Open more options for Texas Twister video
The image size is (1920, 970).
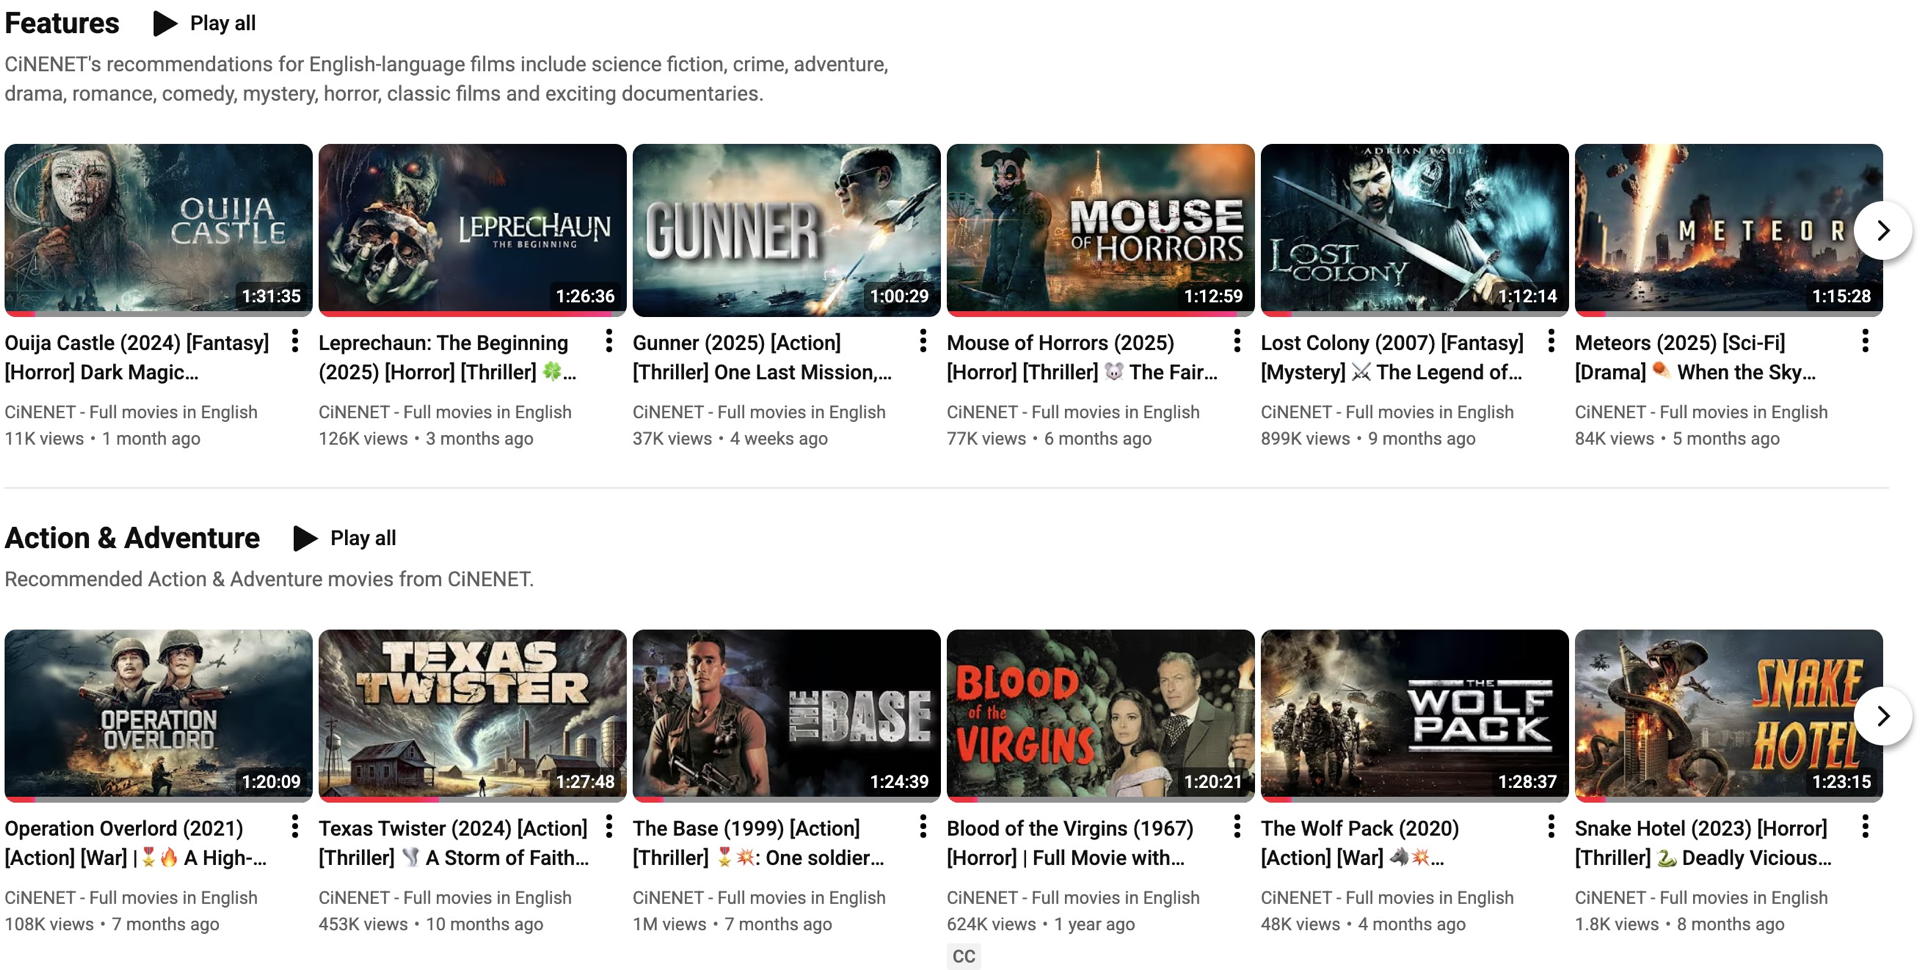pos(608,827)
